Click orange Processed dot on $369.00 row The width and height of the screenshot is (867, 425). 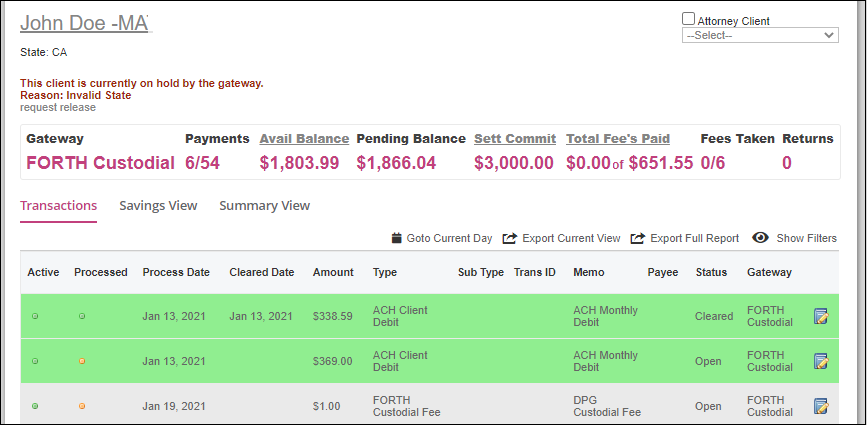pyautogui.click(x=82, y=361)
